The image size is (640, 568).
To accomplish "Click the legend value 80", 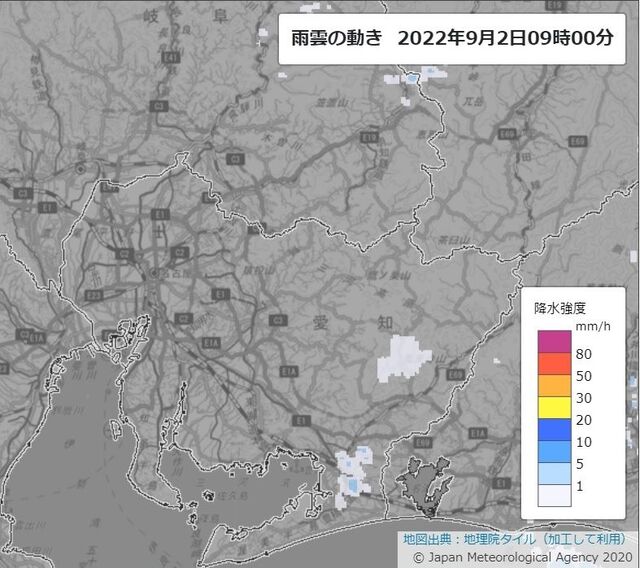I will click(x=584, y=354).
